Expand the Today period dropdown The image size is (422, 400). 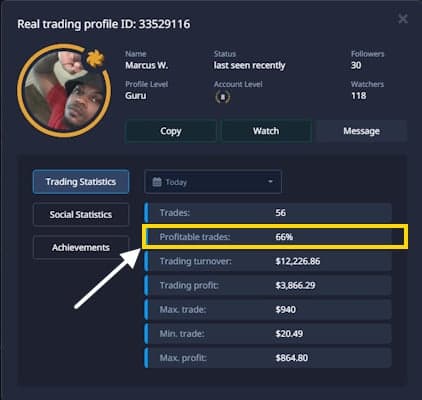tap(213, 182)
